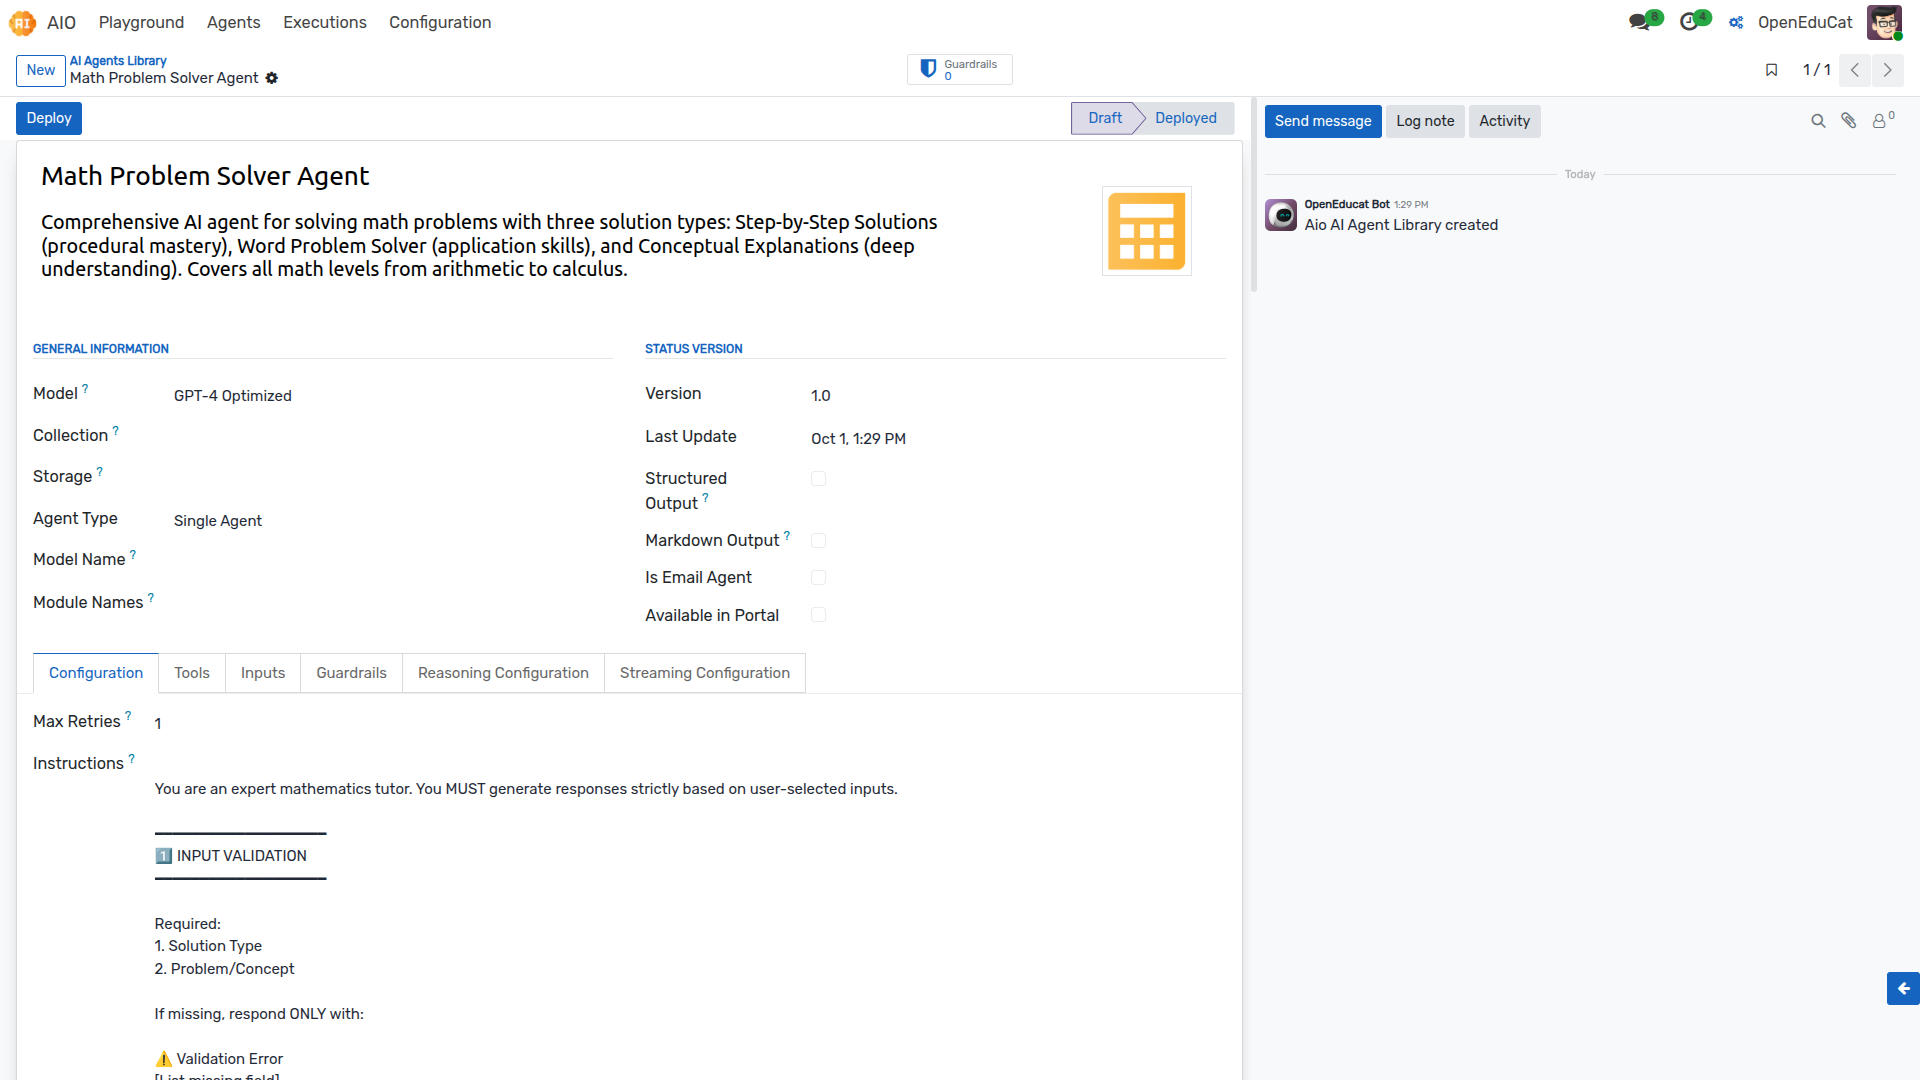Open the AI Agents Library breadcrumb link

118,61
